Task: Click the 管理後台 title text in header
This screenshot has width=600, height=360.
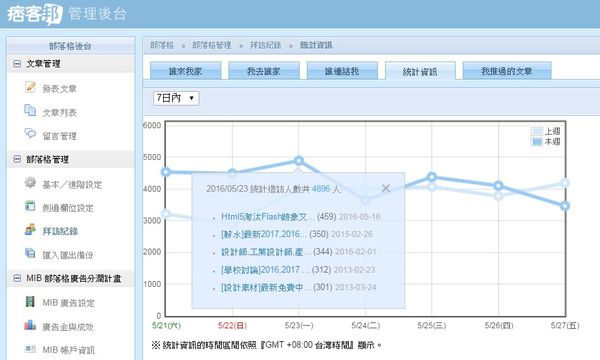Action: click(x=97, y=14)
